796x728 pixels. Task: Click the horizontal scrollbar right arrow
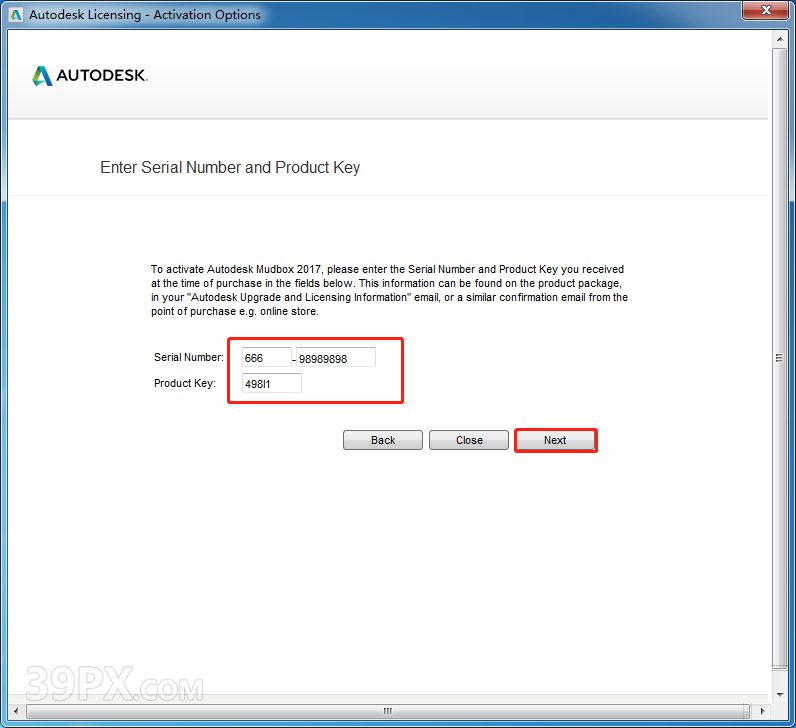point(764,712)
